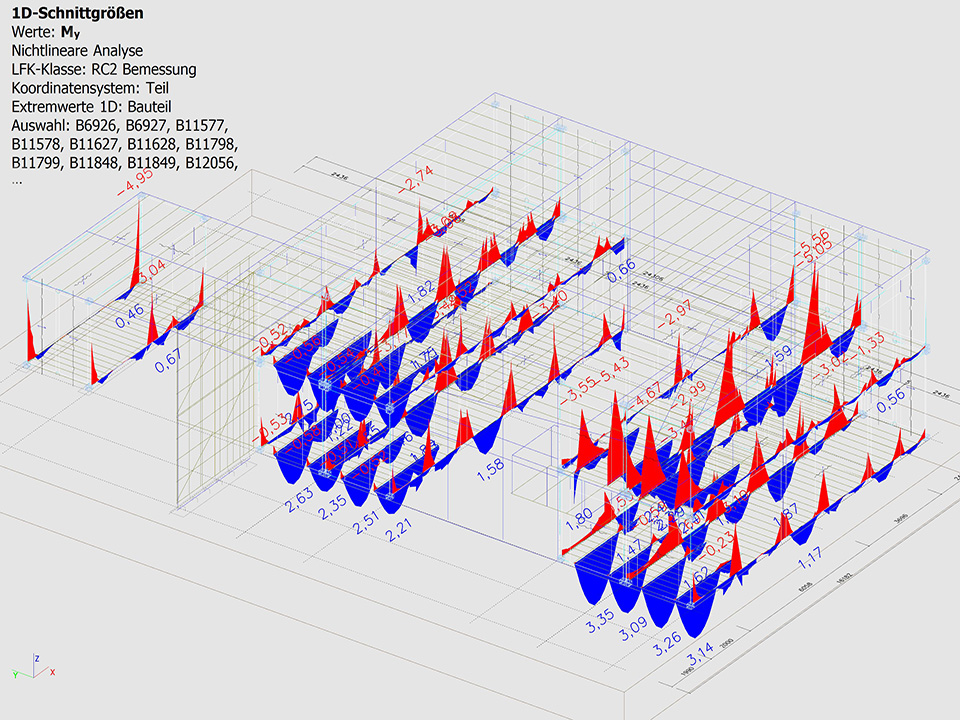Select the Extremwerte 1D: Bauteil line

click(x=94, y=106)
